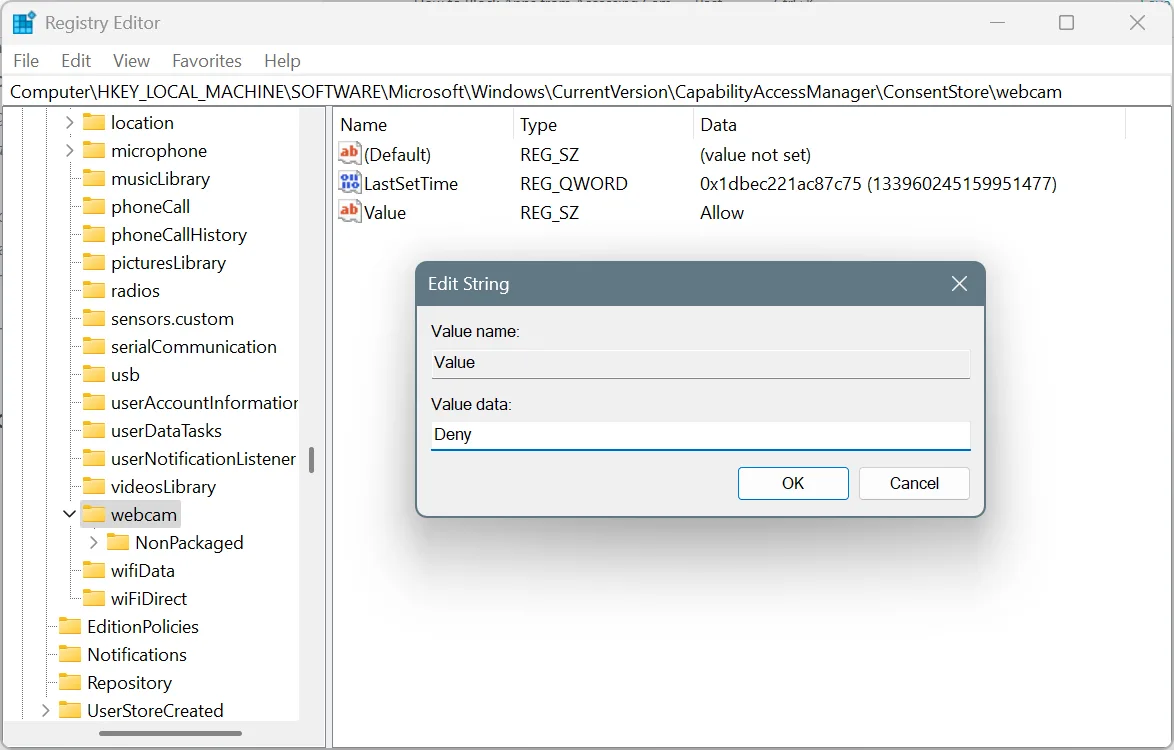This screenshot has width=1174, height=750.
Task: Click the registry path address bar
Action: click(587, 92)
